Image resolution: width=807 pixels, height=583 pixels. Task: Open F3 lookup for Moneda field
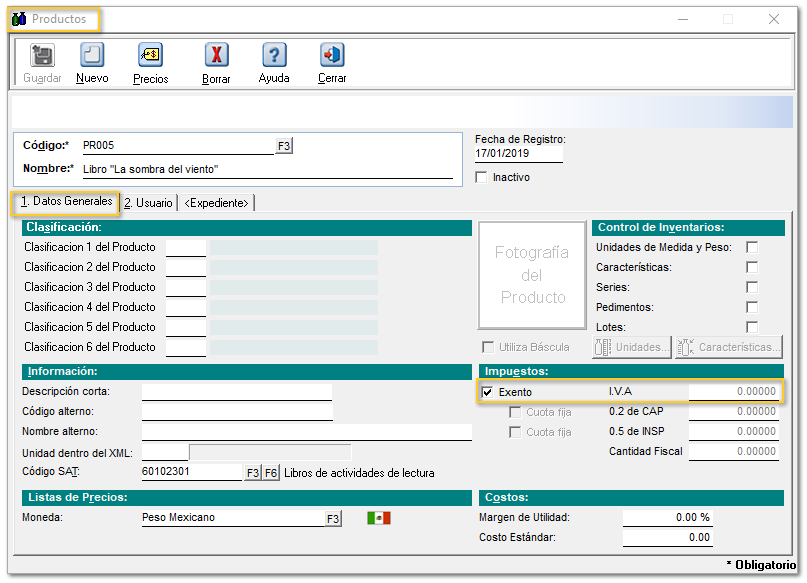(x=333, y=518)
